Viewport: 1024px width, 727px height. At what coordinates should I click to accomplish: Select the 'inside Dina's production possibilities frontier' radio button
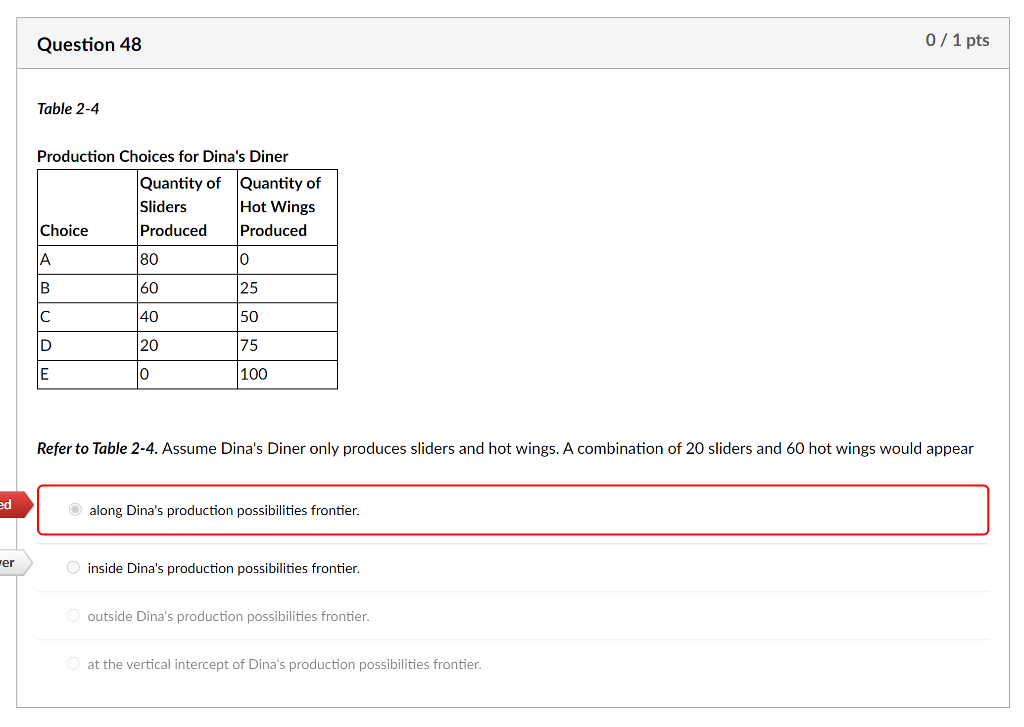click(73, 568)
